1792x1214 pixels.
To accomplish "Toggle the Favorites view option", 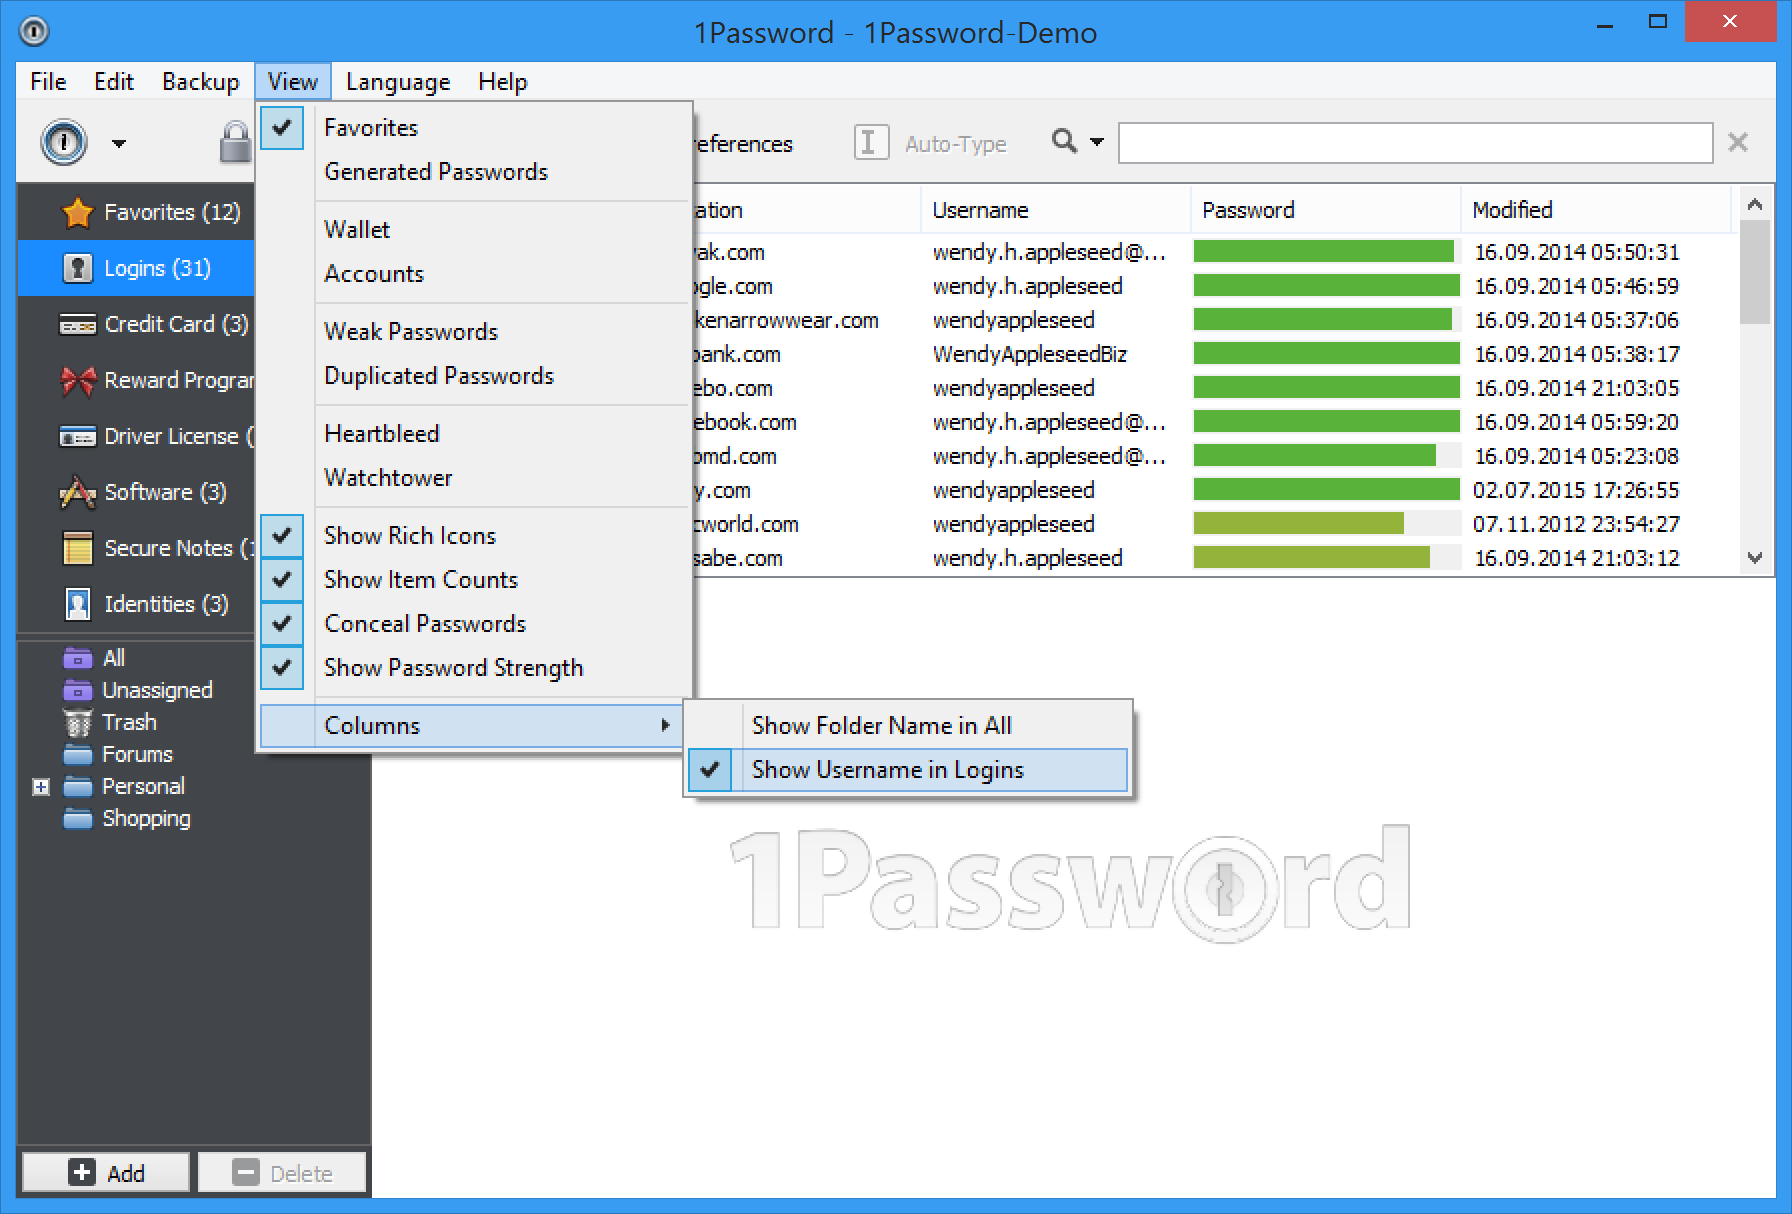I will (475, 128).
